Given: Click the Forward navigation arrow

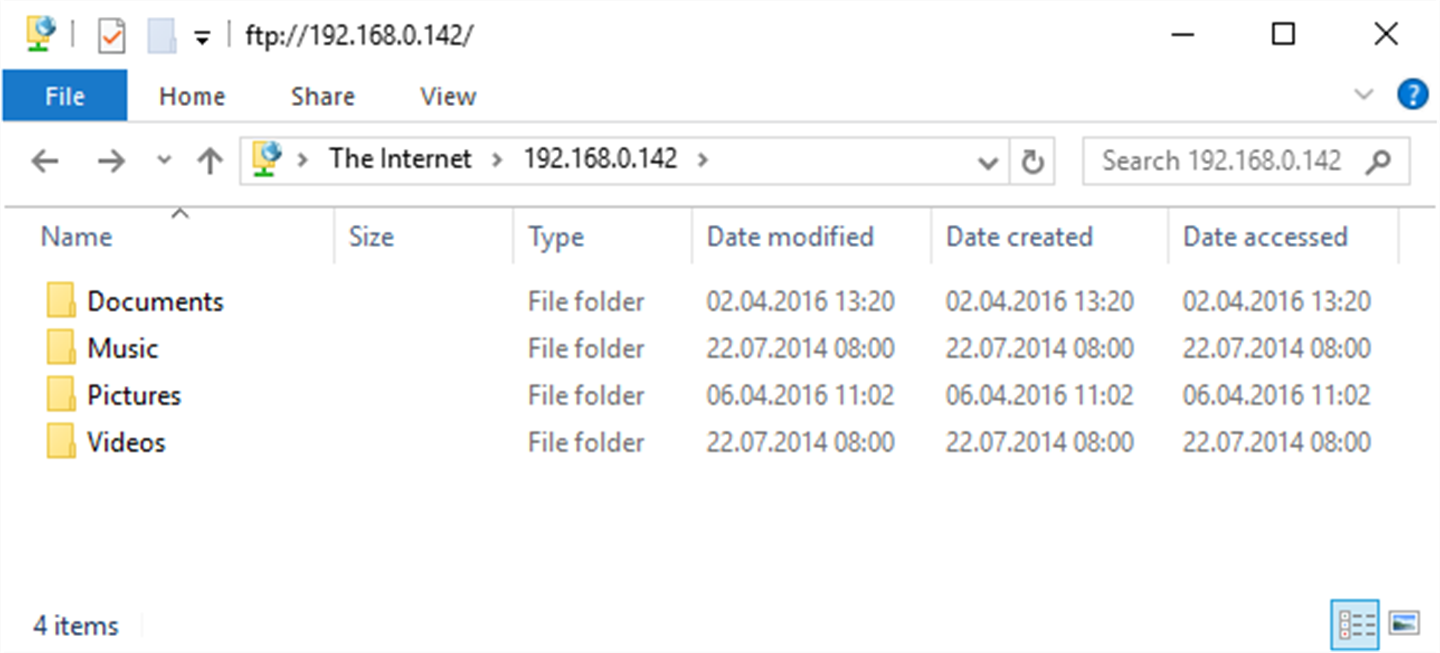Looking at the screenshot, I should (x=111, y=161).
